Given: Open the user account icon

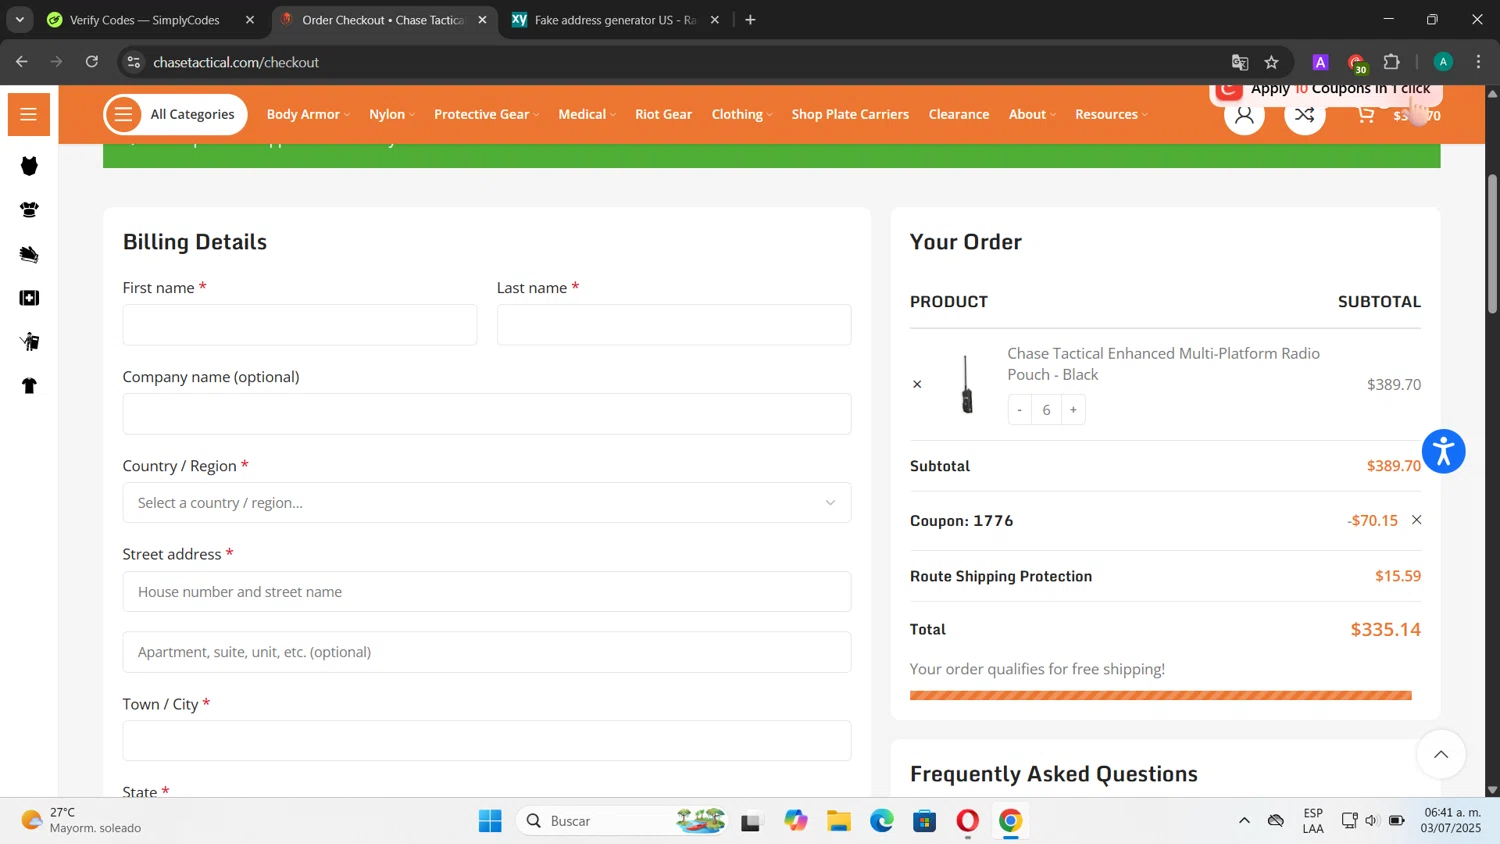Looking at the screenshot, I should click(x=1244, y=115).
